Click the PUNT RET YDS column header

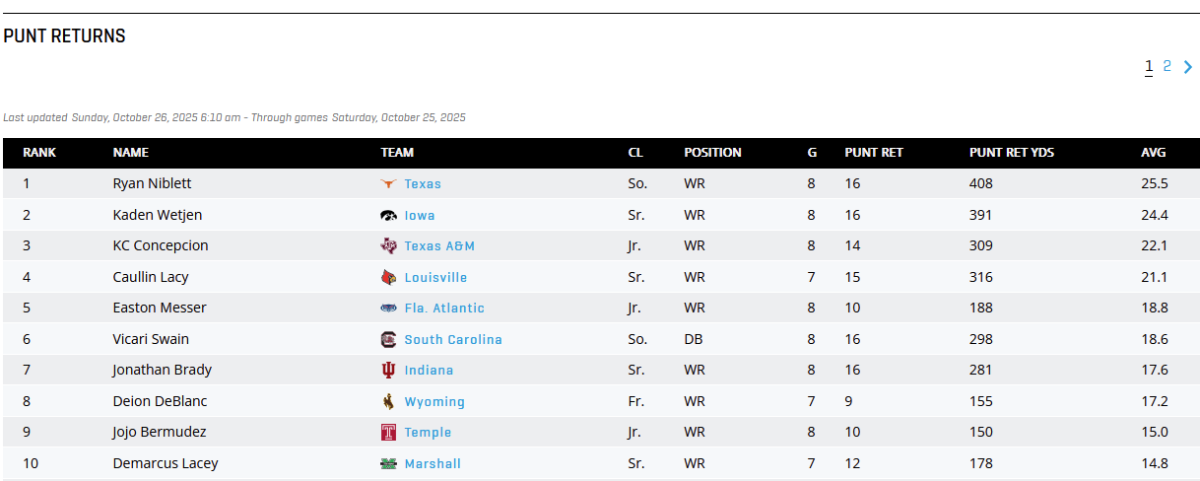[1011, 153]
